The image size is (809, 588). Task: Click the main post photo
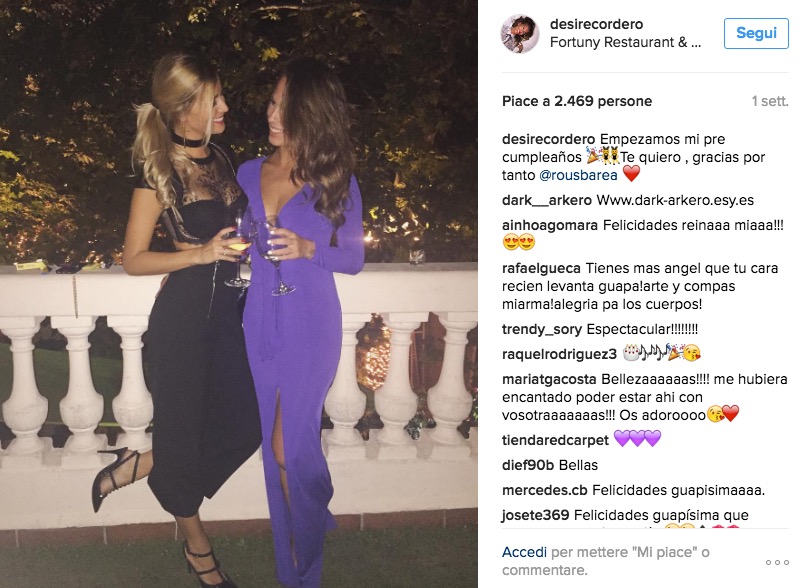239,294
